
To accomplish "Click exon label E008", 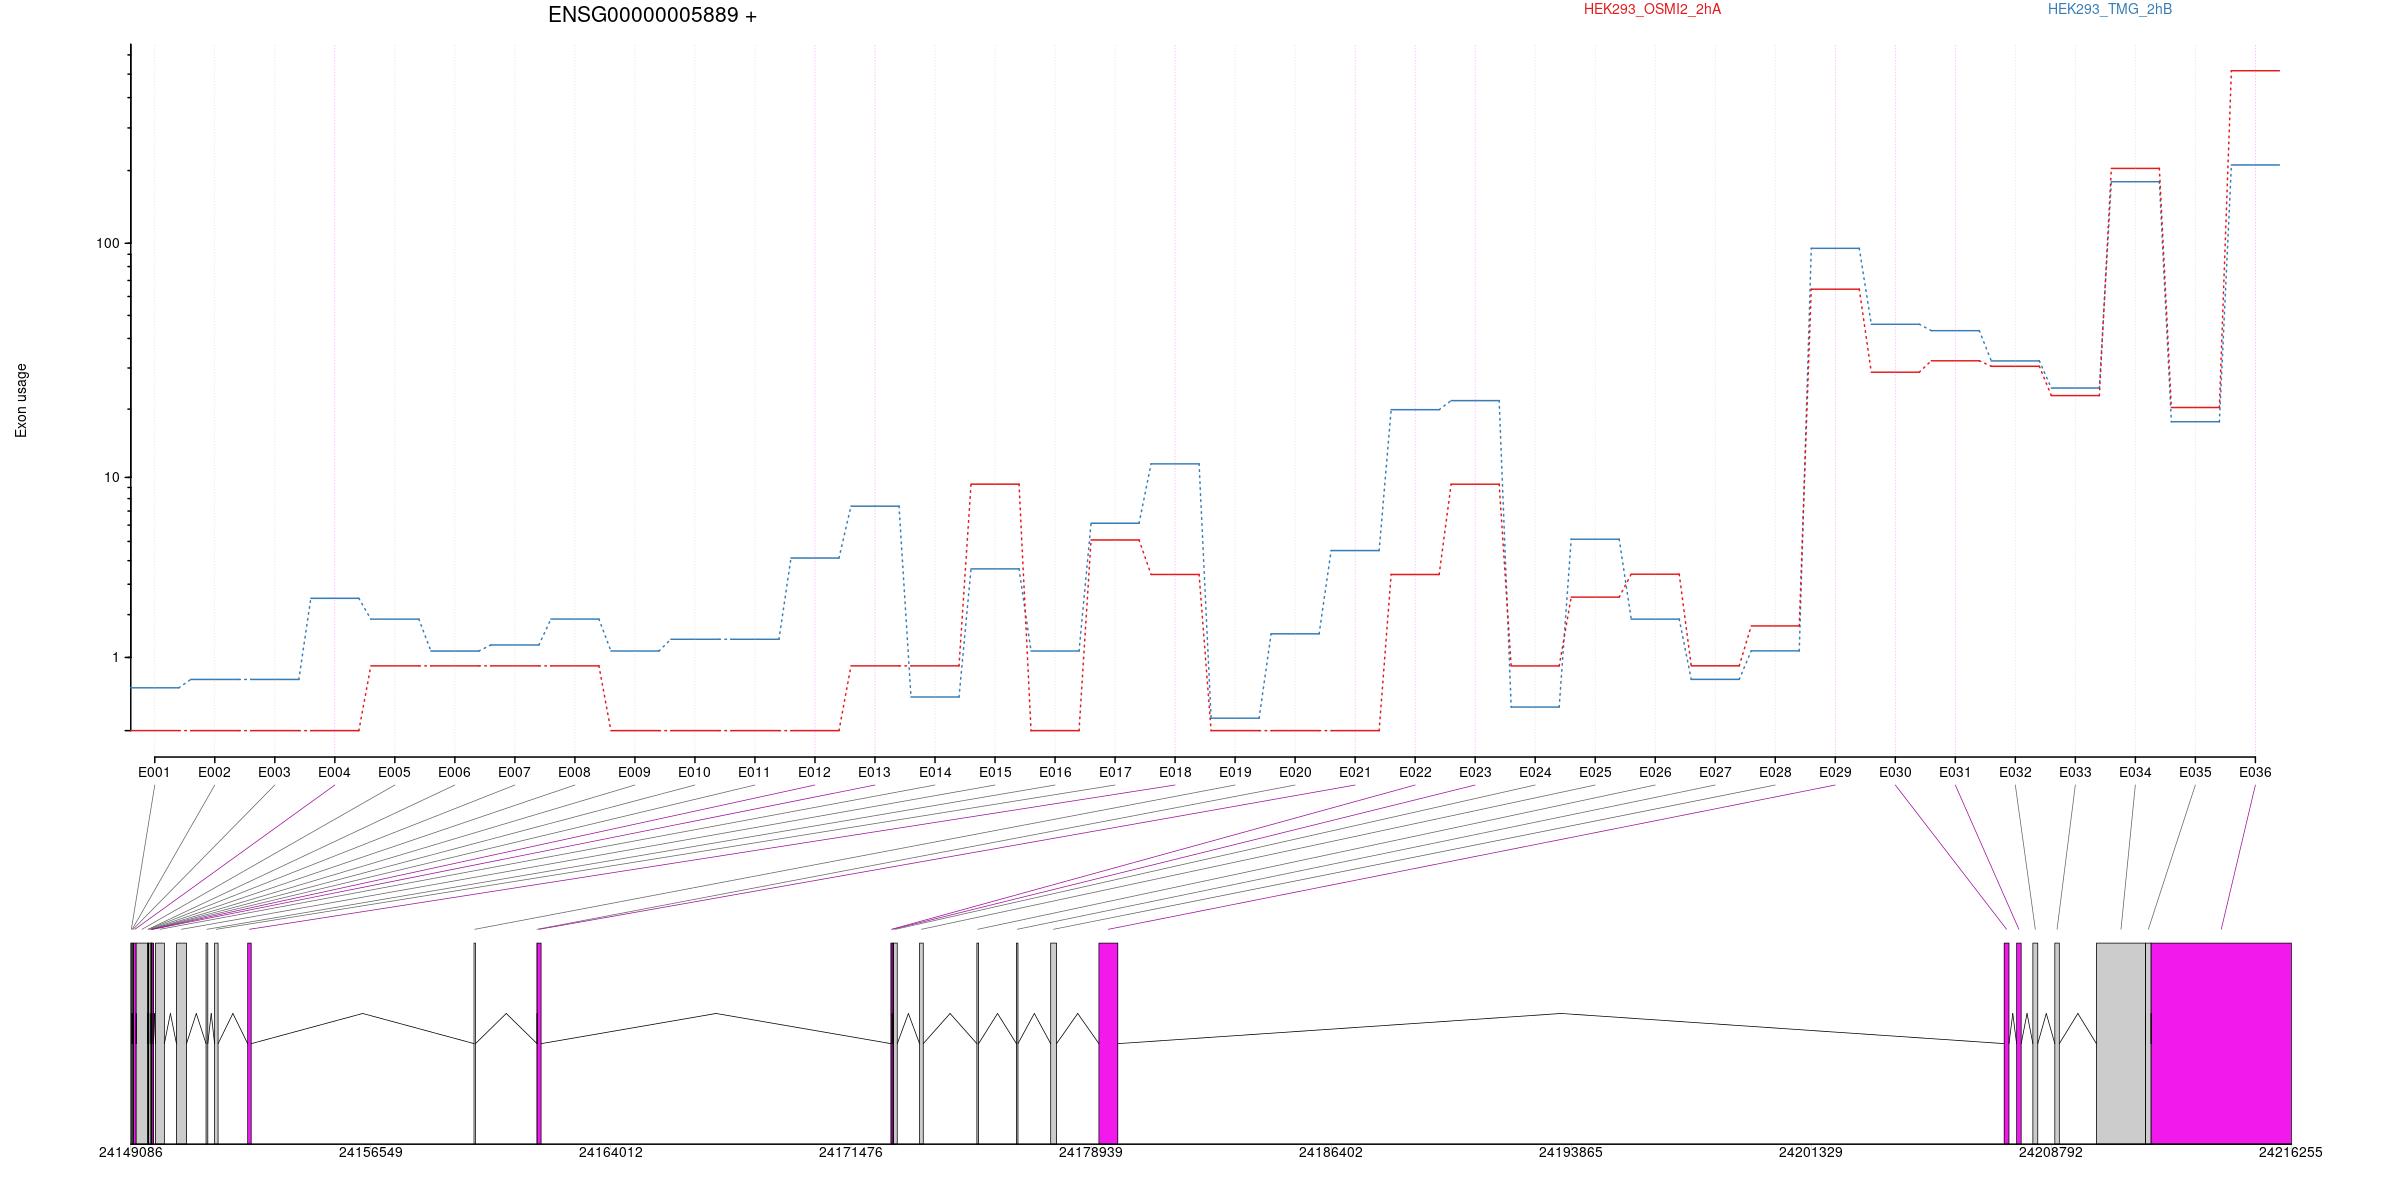I will pos(574,772).
